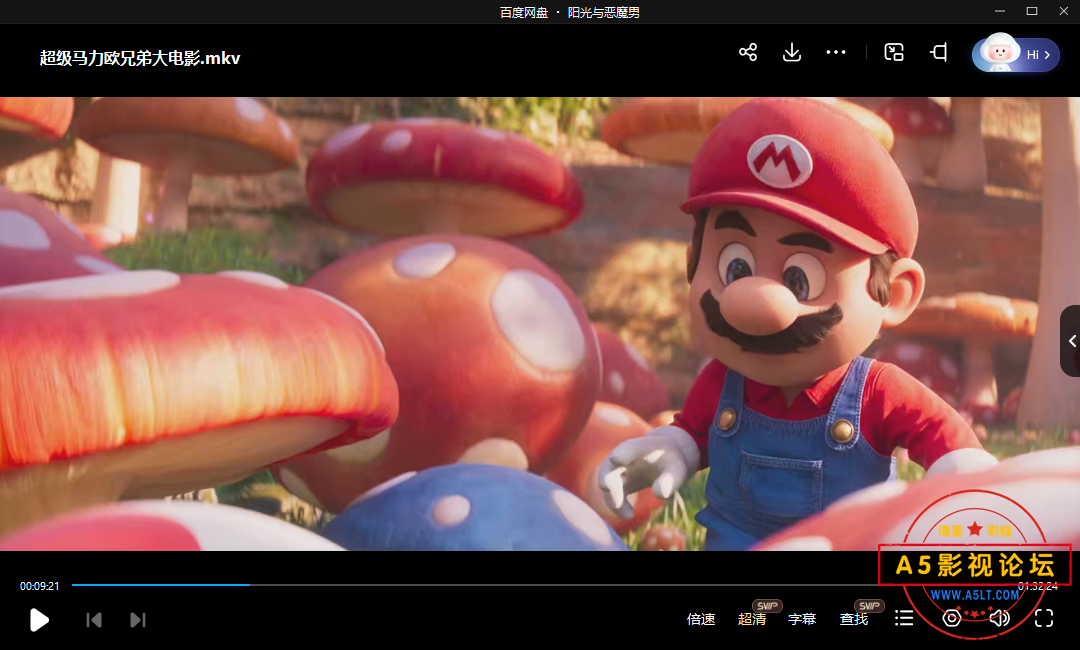Open the 倍速 playback speed menu
Screen dimensions: 1080x650
(701, 619)
